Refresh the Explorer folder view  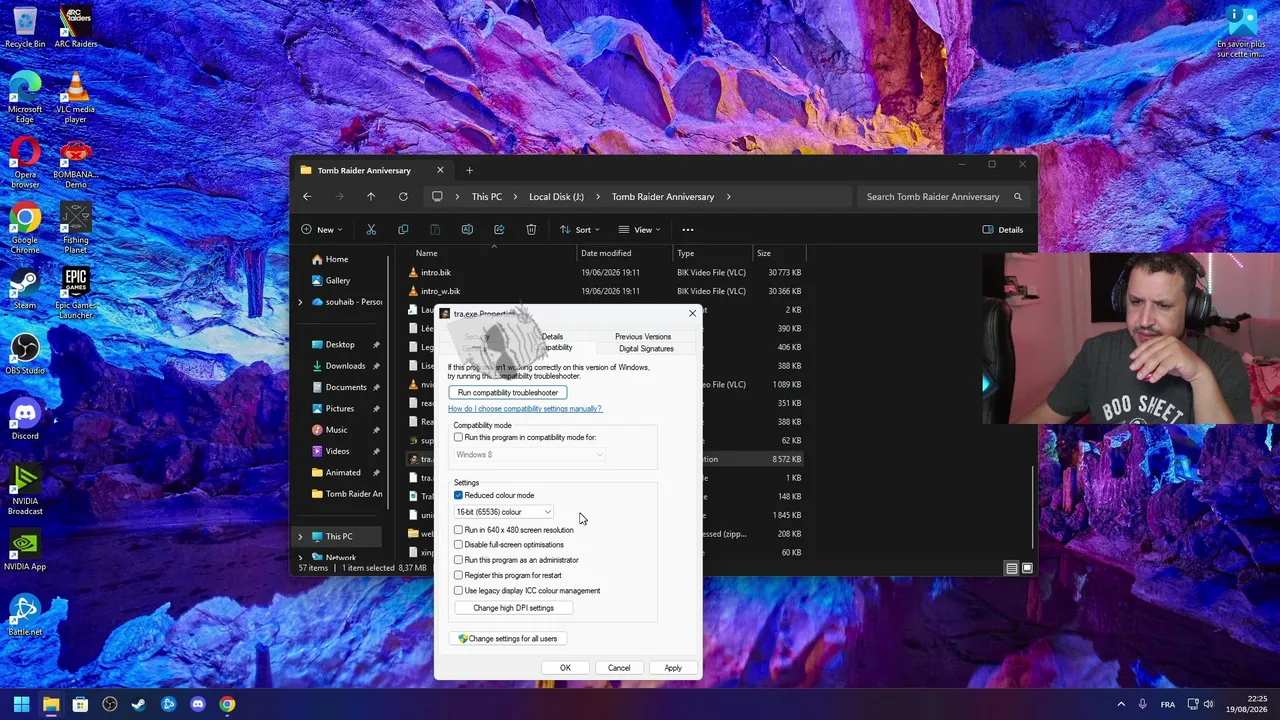click(x=403, y=197)
